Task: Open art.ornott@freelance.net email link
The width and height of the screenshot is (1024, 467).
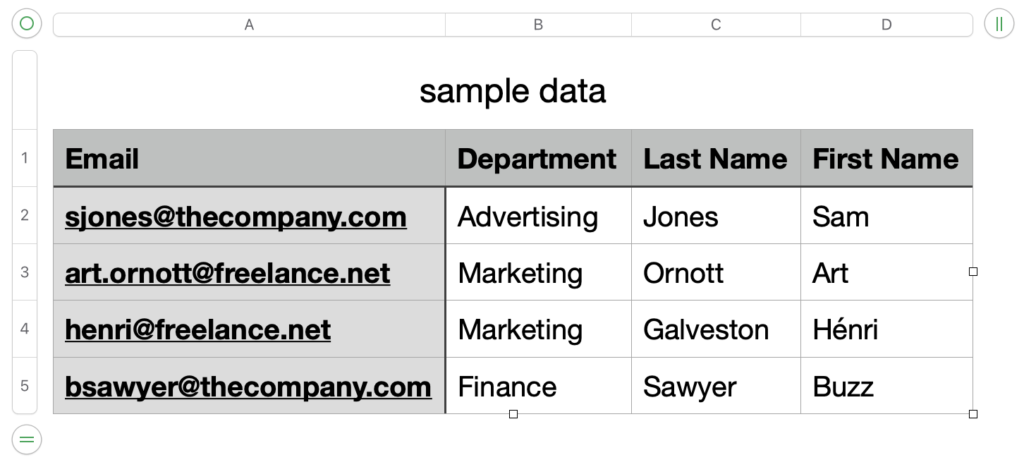Action: coord(227,273)
